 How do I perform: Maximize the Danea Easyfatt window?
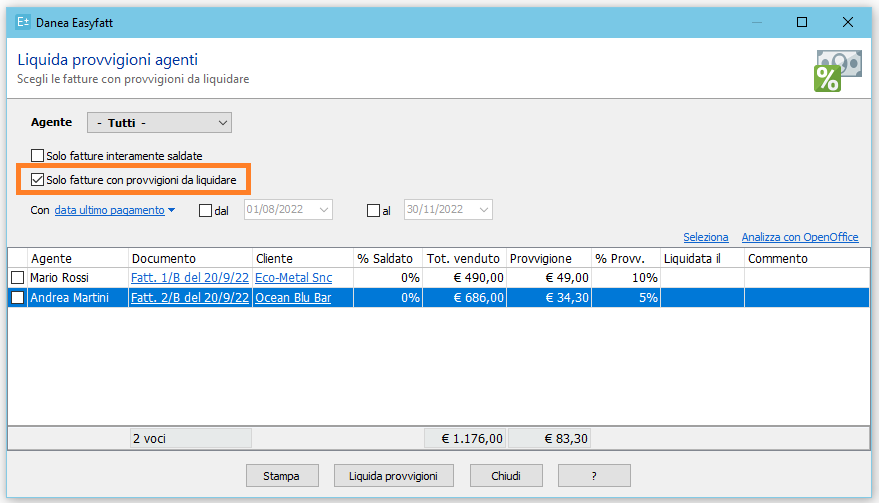pos(802,22)
